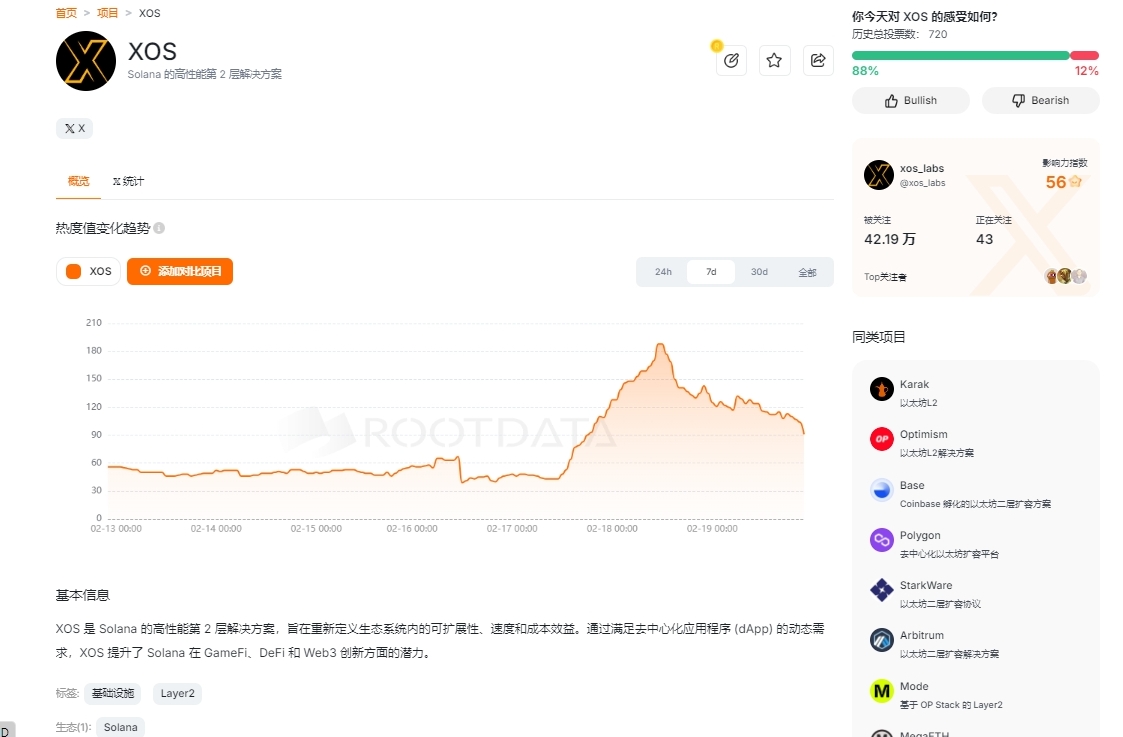Click the share icon button
This screenshot has height=737, width=1123.
[817, 61]
